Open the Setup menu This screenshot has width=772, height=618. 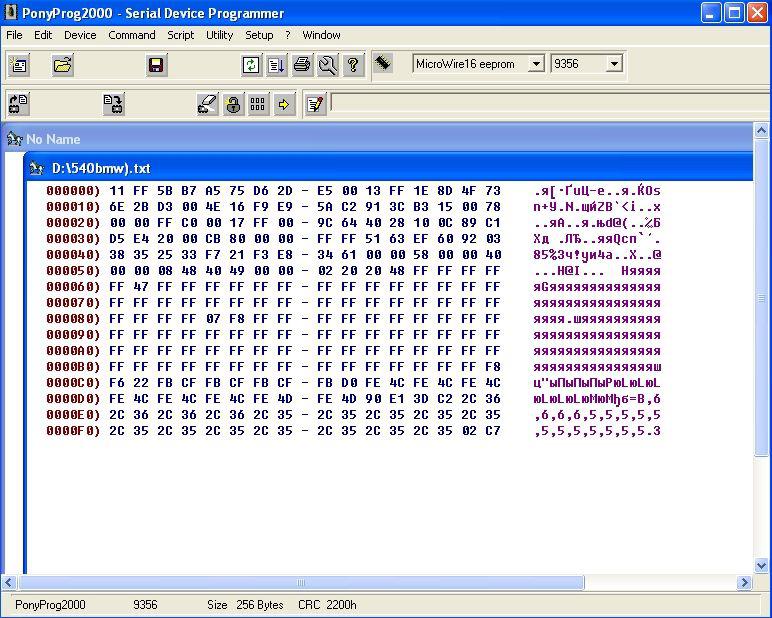[259, 35]
